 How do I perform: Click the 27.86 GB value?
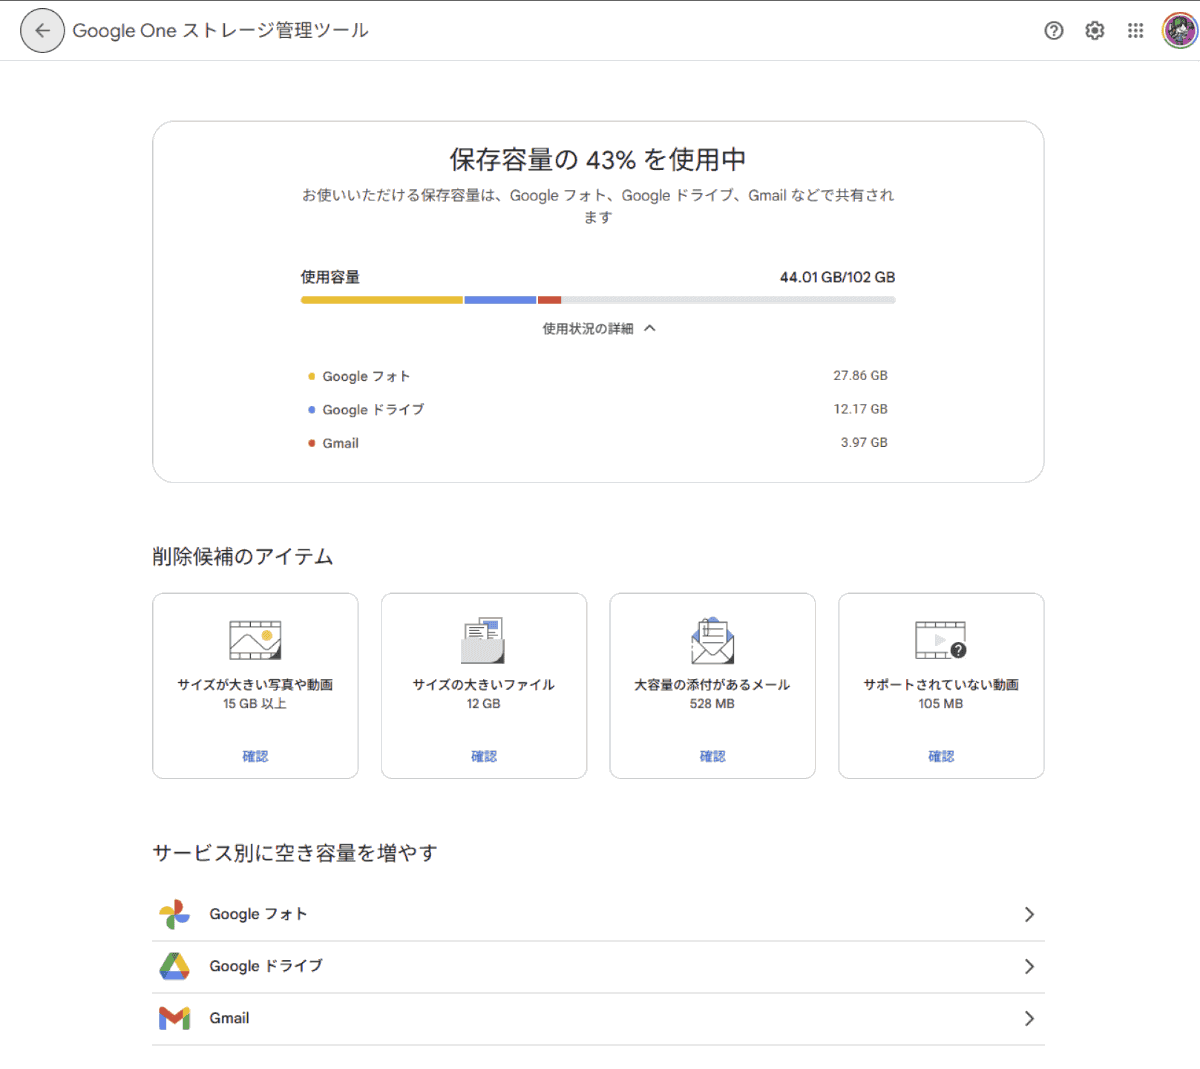[860, 376]
